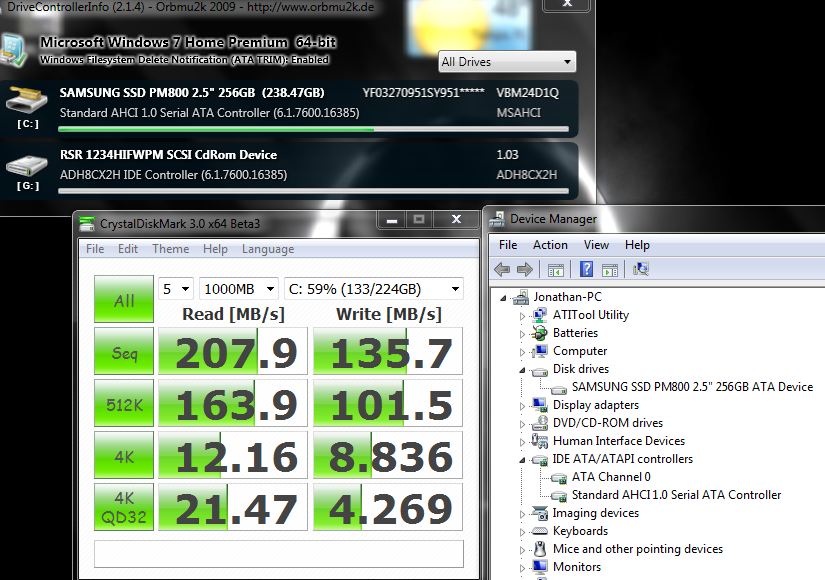Click the Disk drives category icon

click(539, 371)
